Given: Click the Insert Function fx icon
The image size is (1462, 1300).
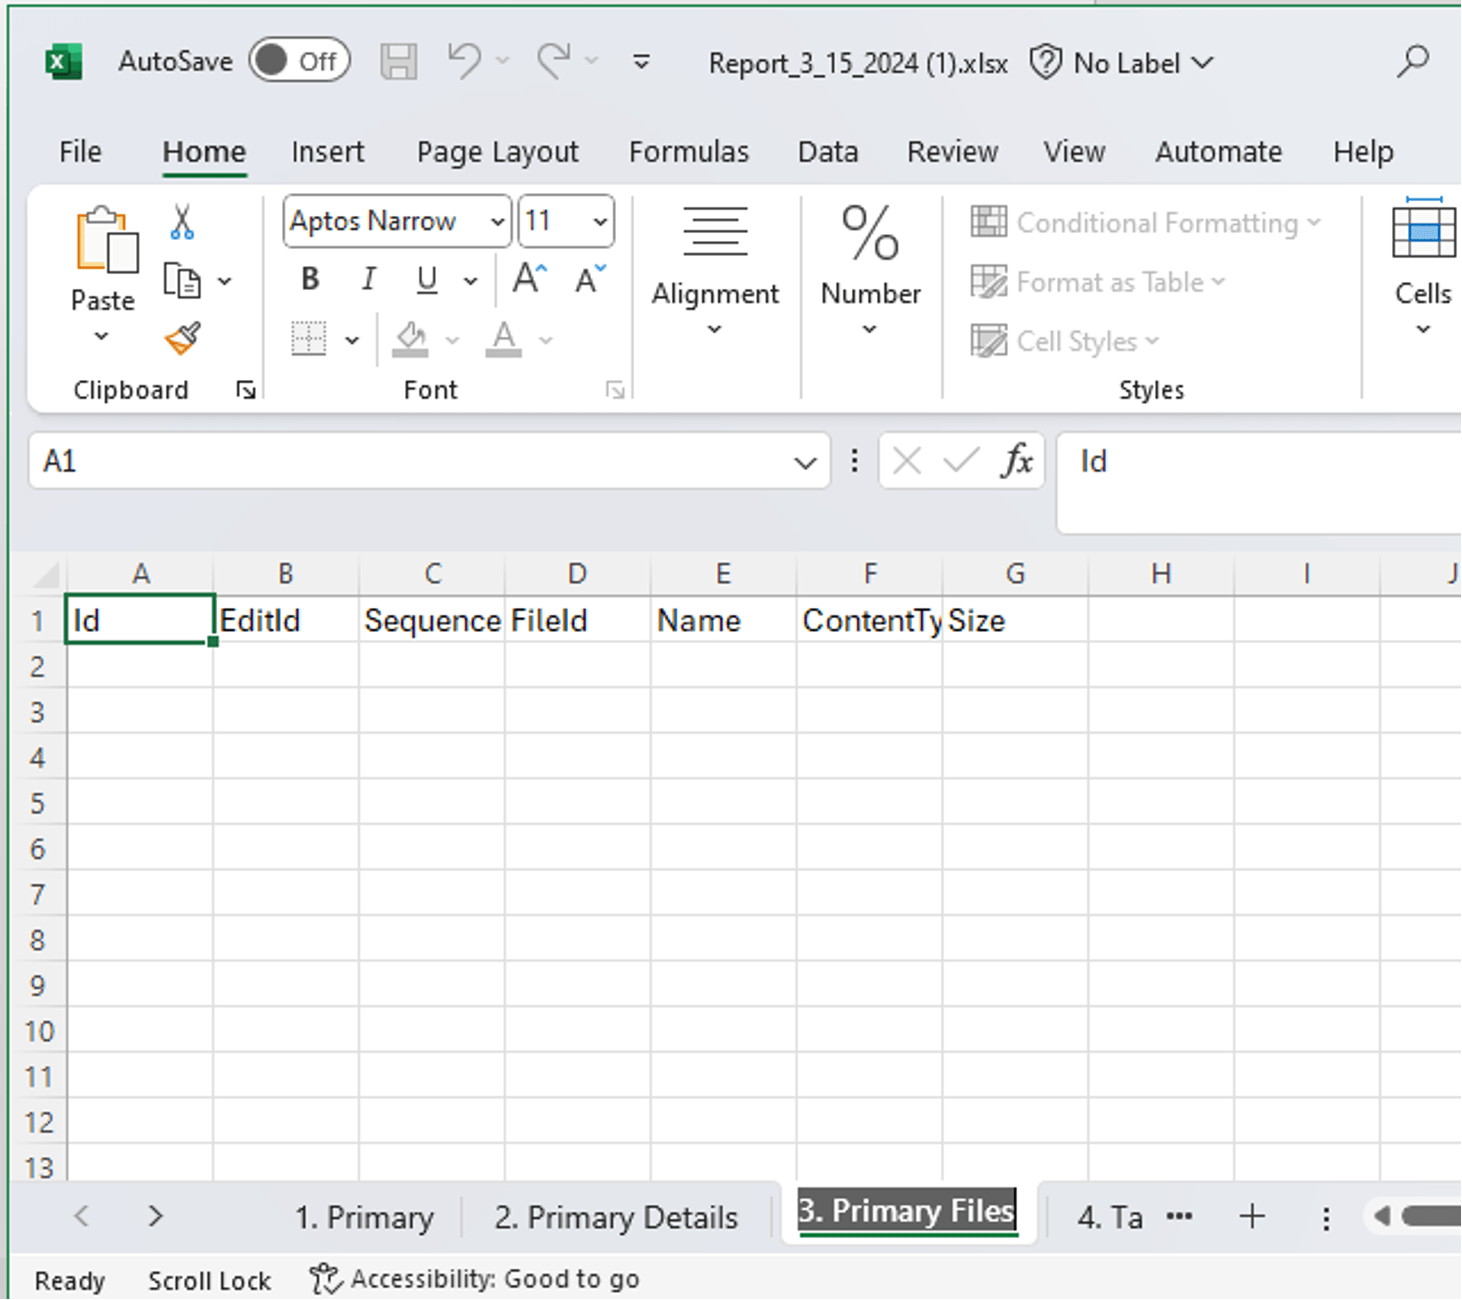Looking at the screenshot, I should (1017, 461).
